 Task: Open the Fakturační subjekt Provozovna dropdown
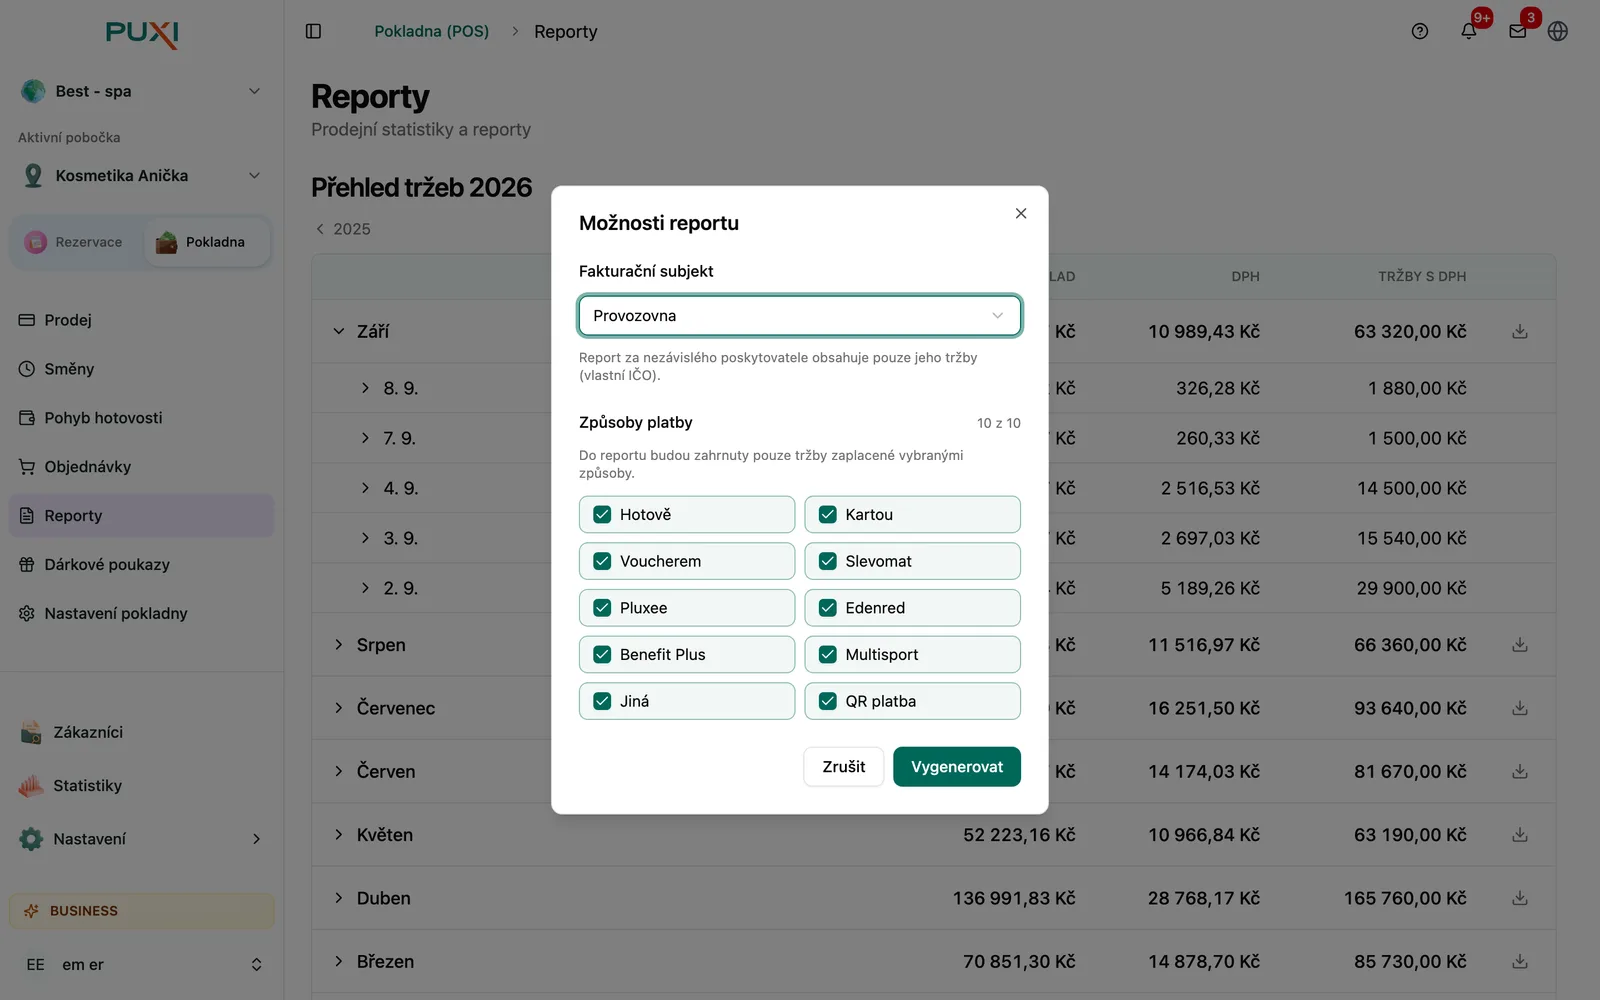[800, 316]
